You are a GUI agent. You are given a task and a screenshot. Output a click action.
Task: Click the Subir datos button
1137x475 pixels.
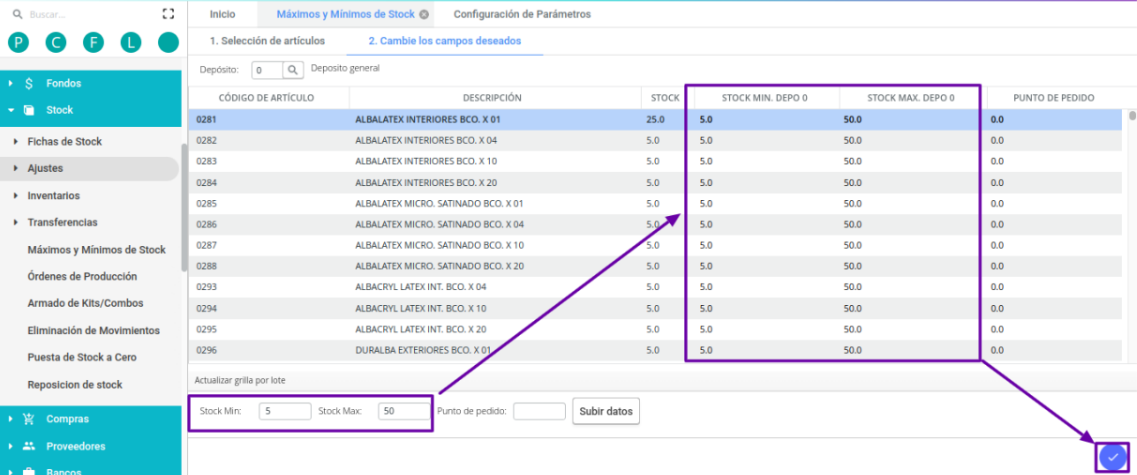click(606, 411)
